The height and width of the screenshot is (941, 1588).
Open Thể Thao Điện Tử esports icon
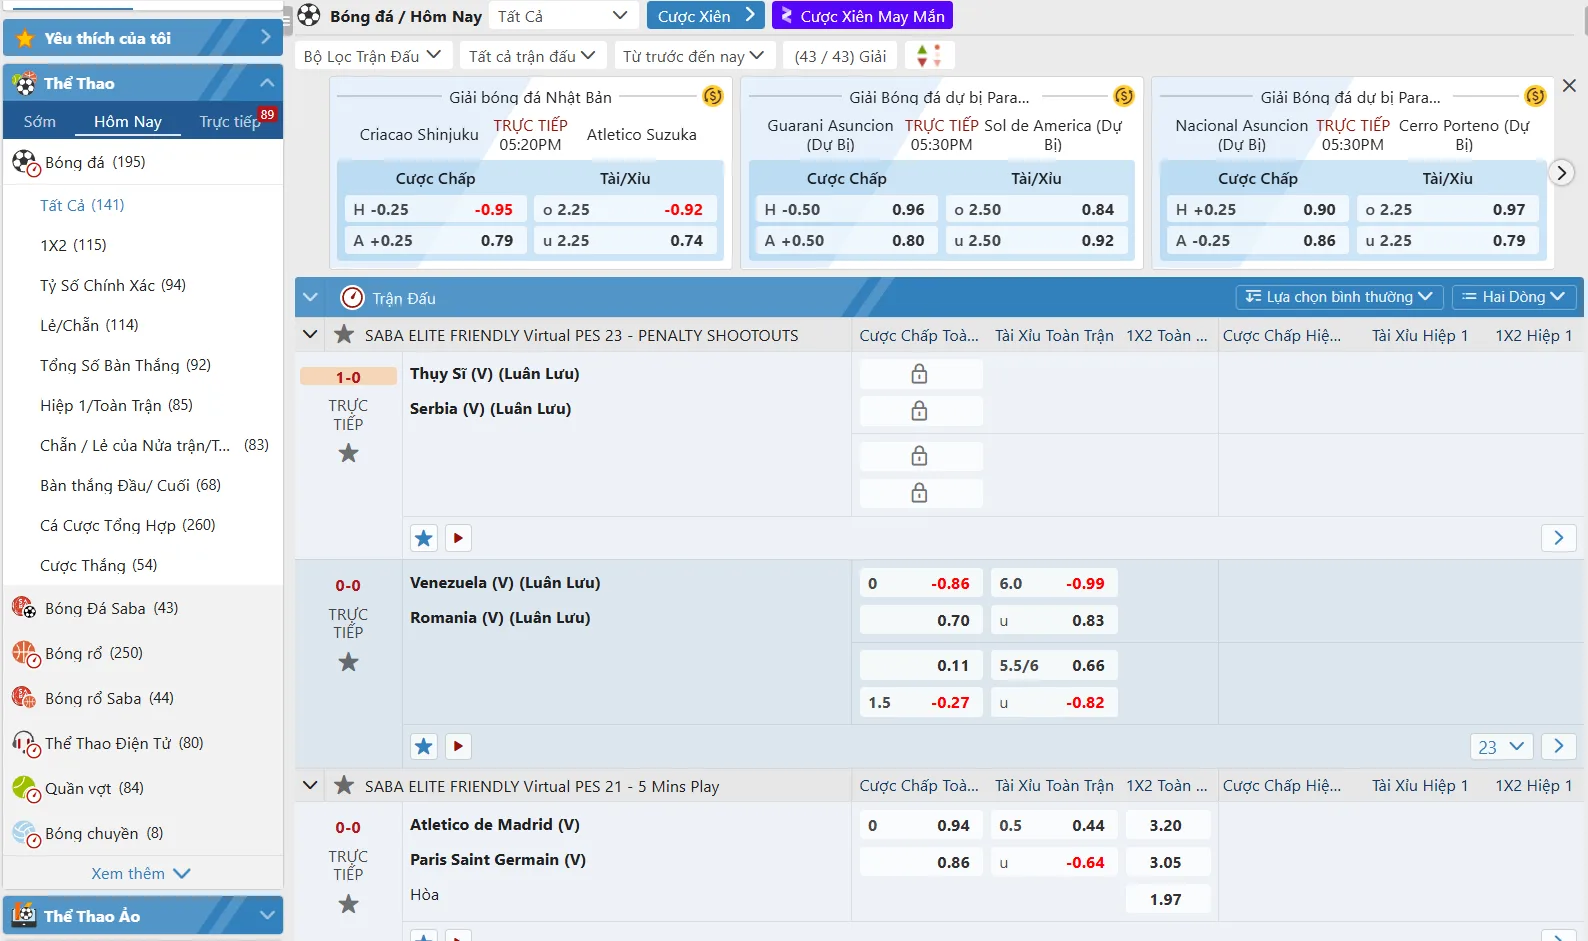click(25, 743)
